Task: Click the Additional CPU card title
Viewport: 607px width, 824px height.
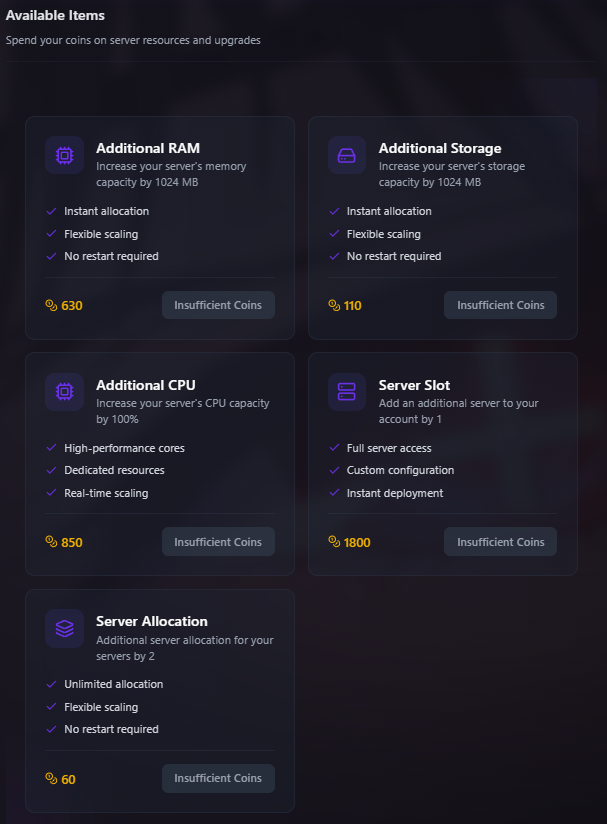Action: click(146, 385)
